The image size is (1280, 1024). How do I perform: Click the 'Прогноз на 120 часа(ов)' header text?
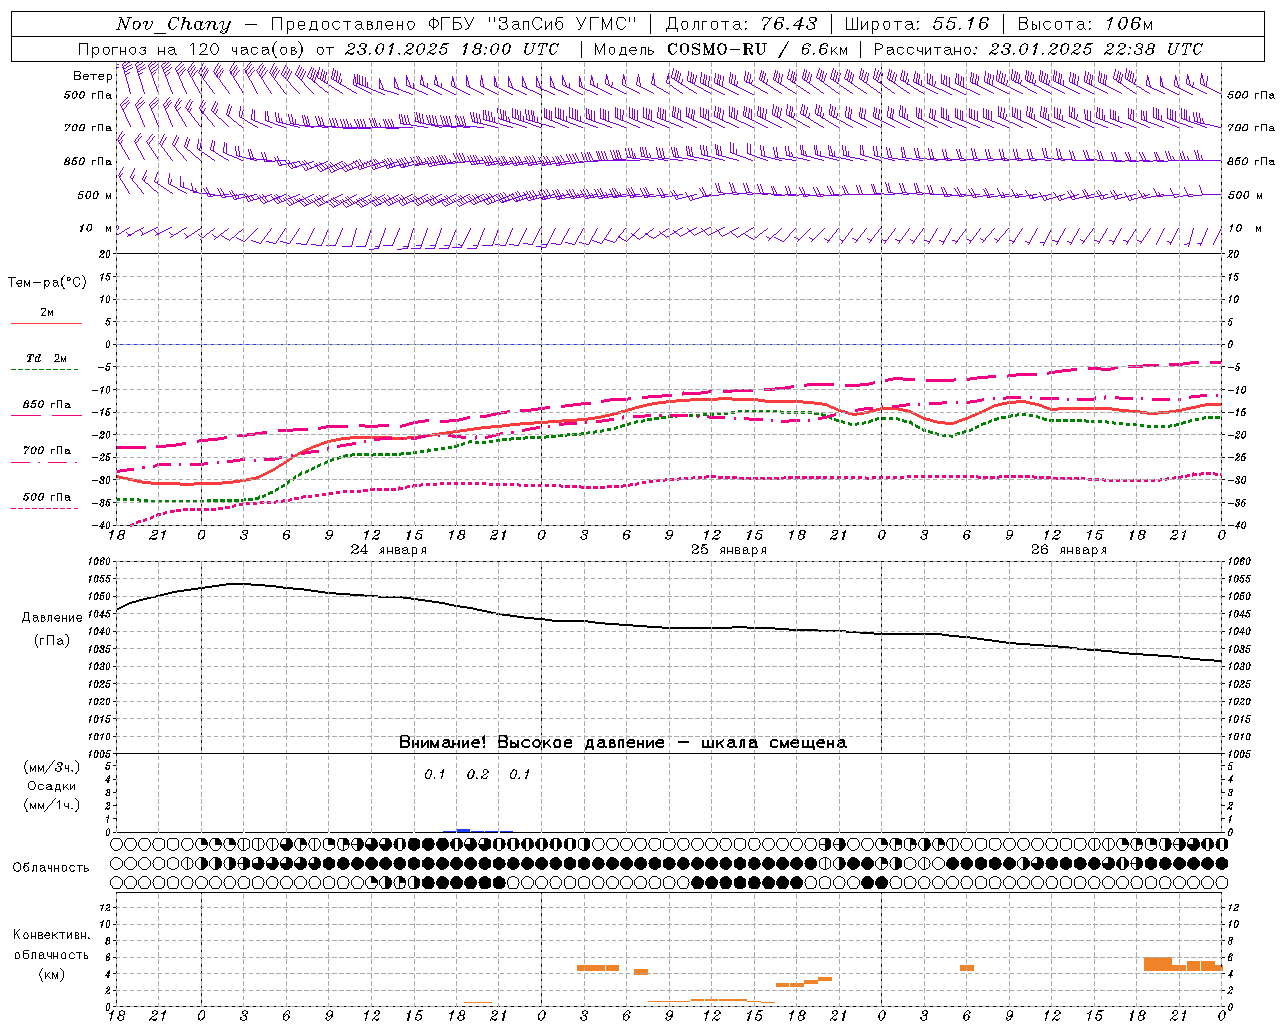192,49
